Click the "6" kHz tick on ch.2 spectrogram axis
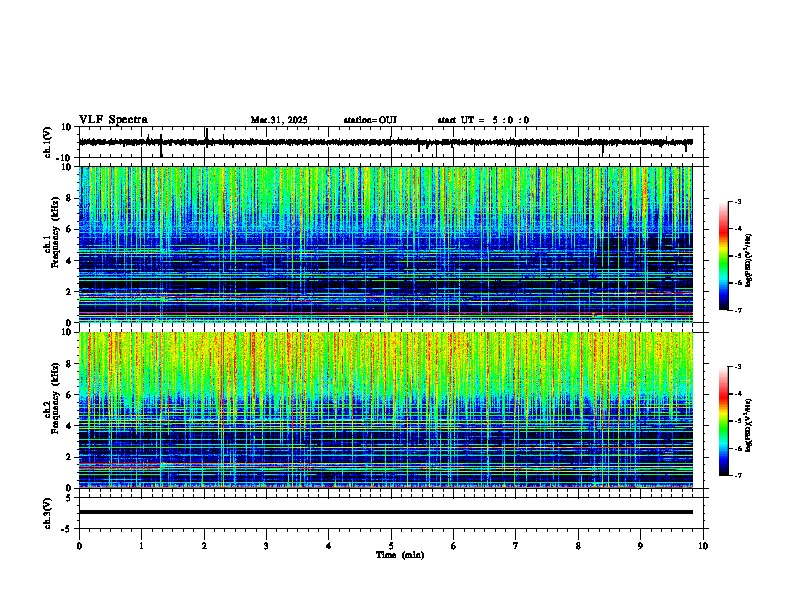The width and height of the screenshot is (792, 612). (x=68, y=394)
